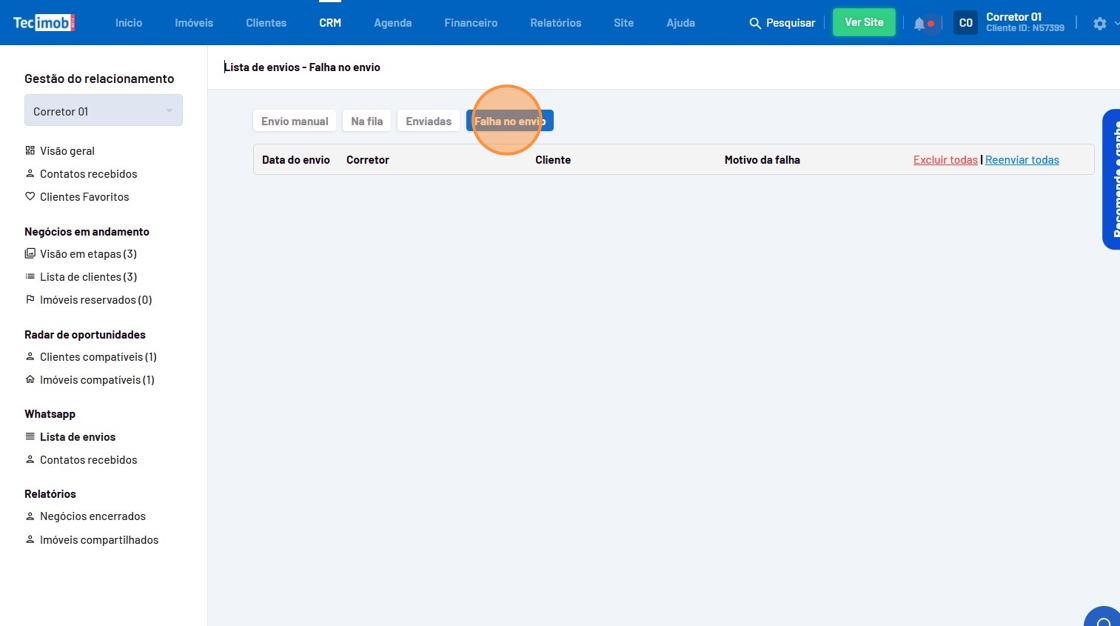Click the Reenviar todas link

(x=1022, y=160)
